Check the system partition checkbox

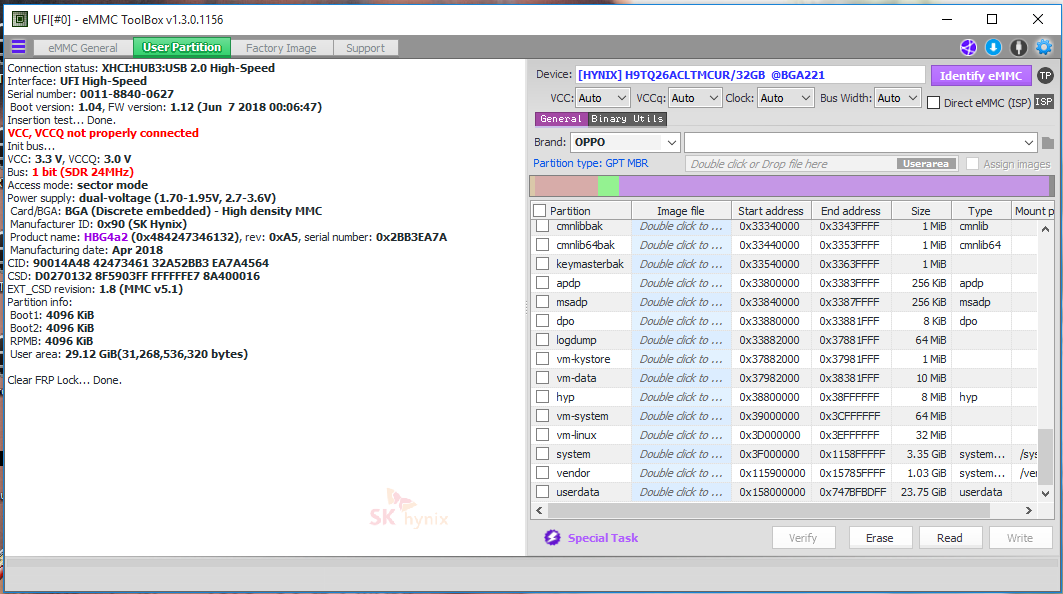click(542, 454)
